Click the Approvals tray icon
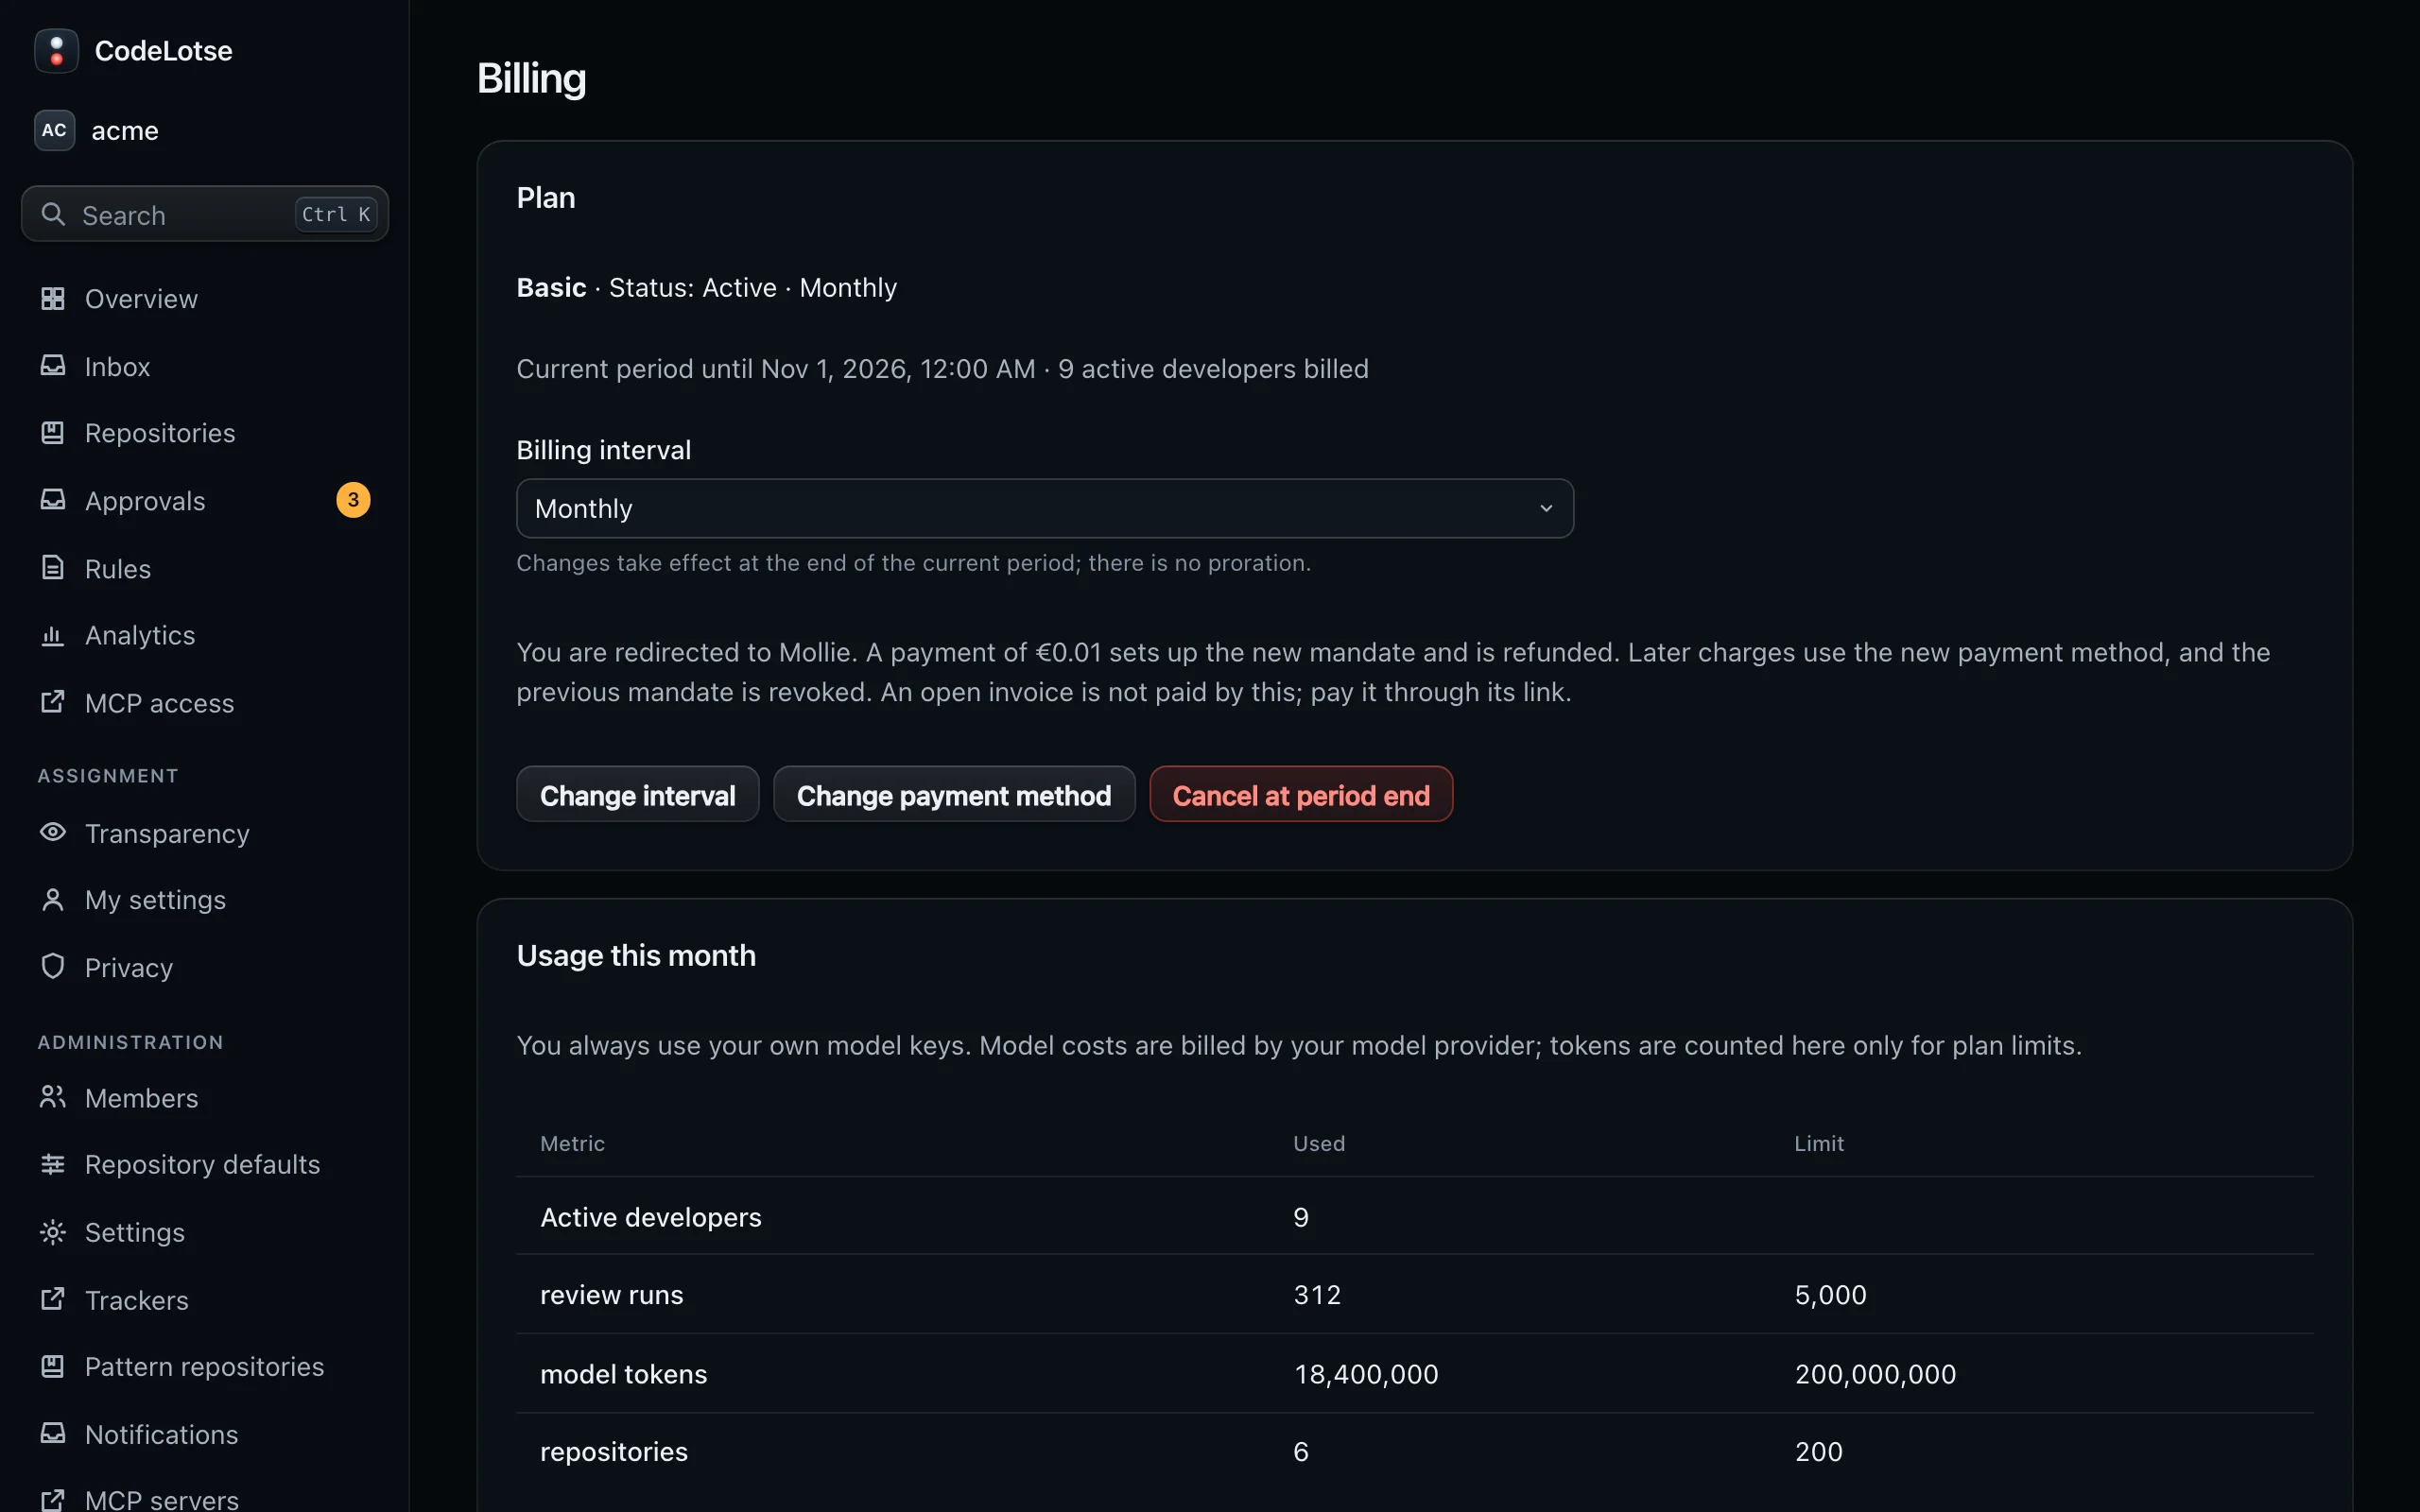The width and height of the screenshot is (2420, 1512). [x=53, y=500]
